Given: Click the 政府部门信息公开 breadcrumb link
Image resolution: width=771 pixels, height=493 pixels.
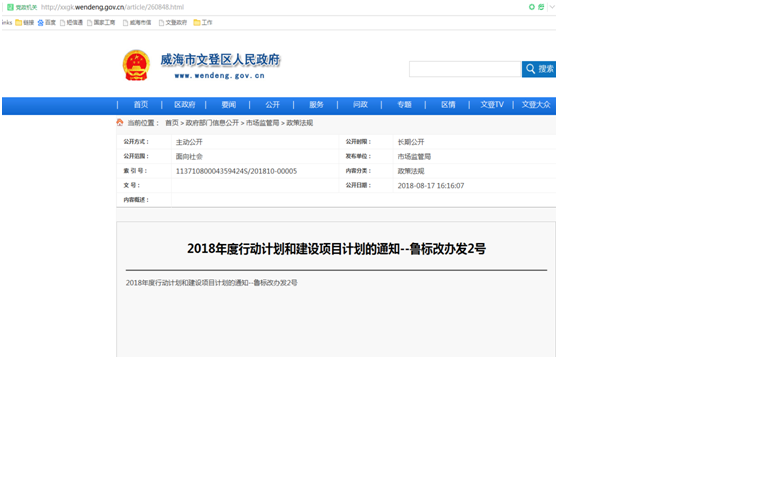Looking at the screenshot, I should click(x=212, y=123).
